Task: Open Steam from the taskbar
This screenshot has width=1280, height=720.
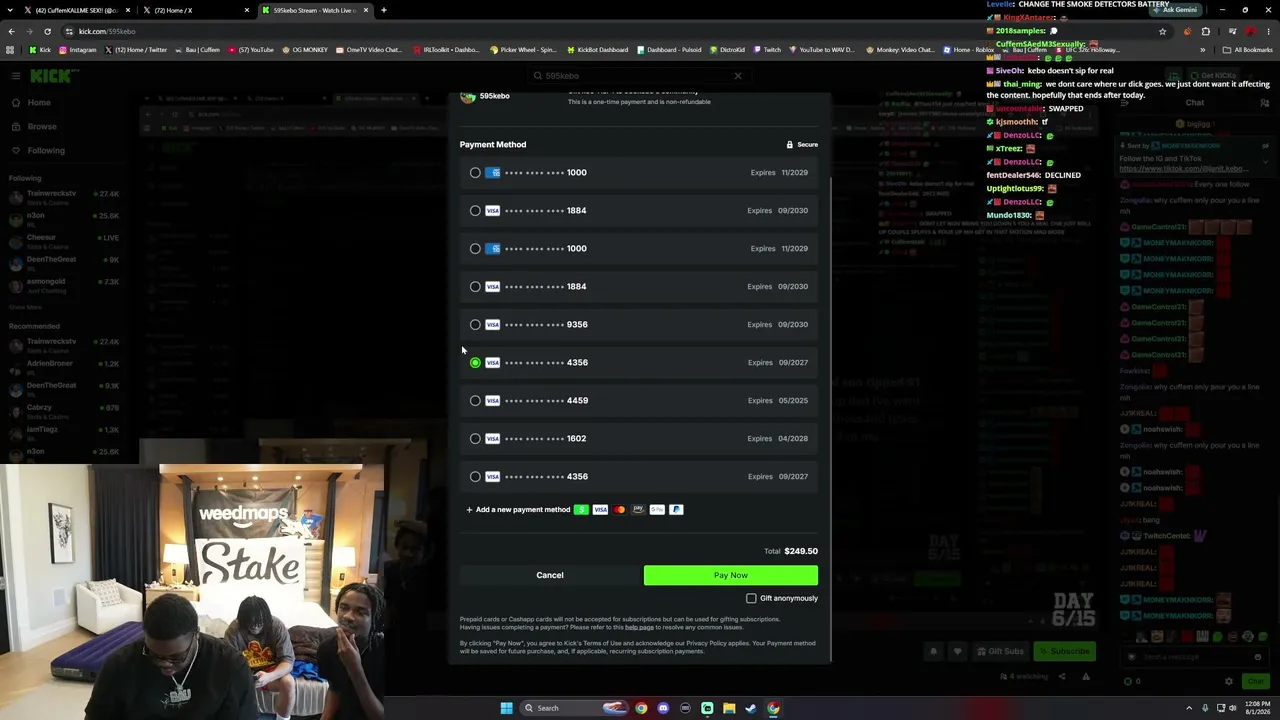Action: pos(751,708)
